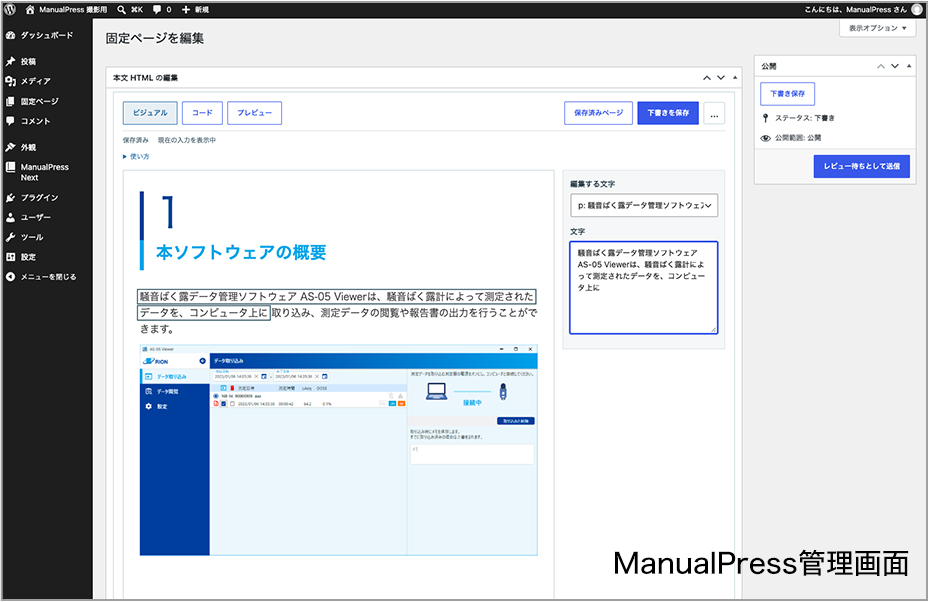Click the ManualPress Next book icon

(x=11, y=168)
